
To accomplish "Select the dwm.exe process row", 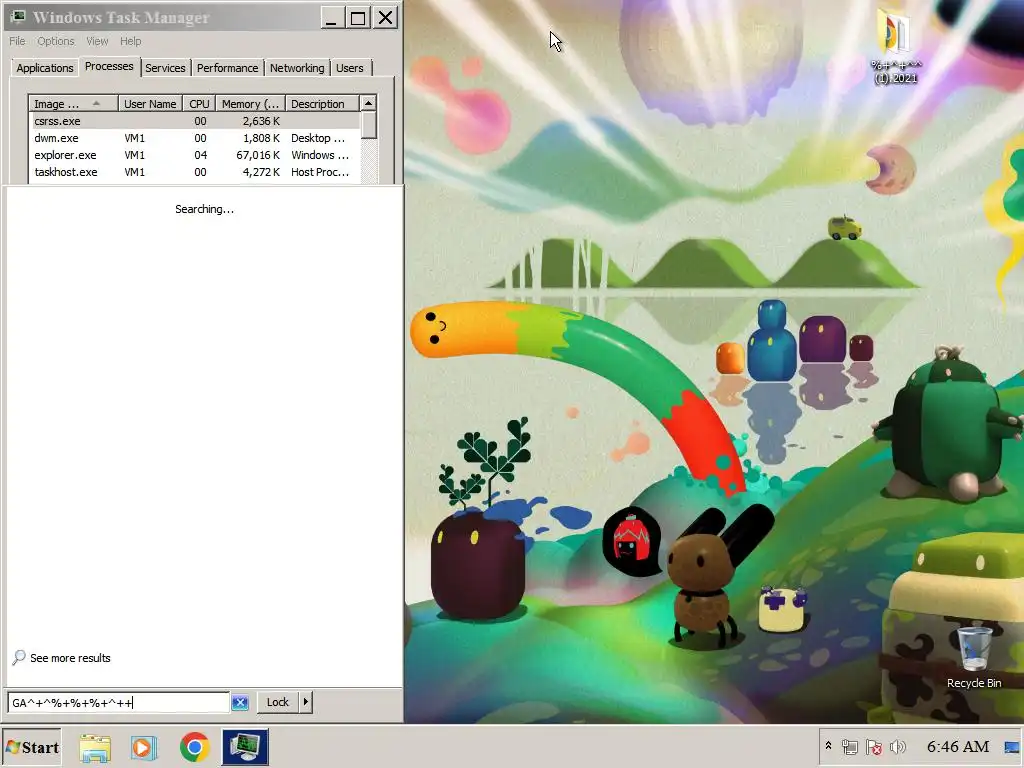I will (x=194, y=138).
